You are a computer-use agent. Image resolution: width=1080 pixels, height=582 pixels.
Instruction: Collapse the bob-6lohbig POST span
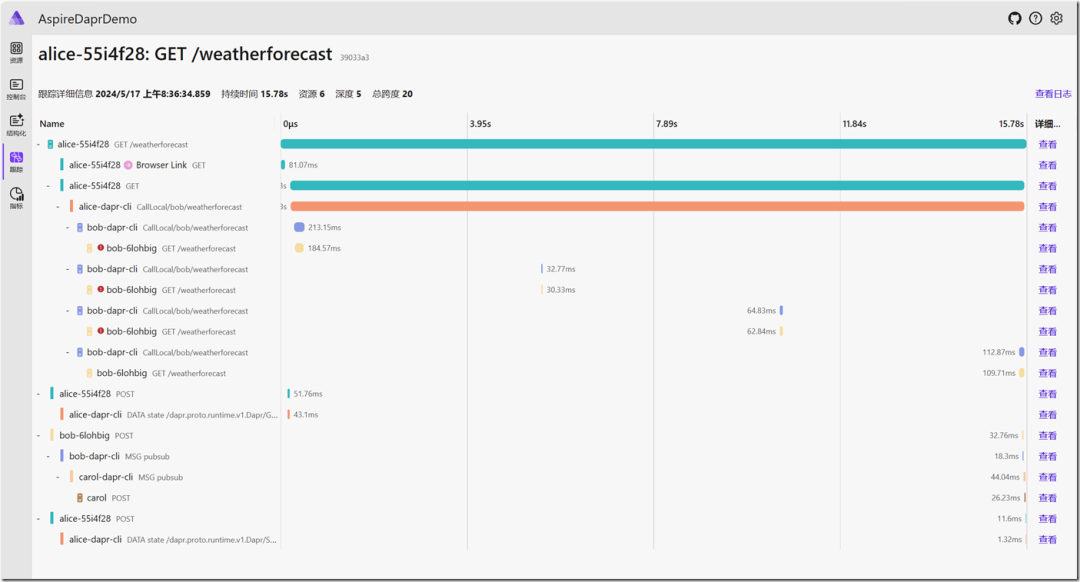click(39, 435)
